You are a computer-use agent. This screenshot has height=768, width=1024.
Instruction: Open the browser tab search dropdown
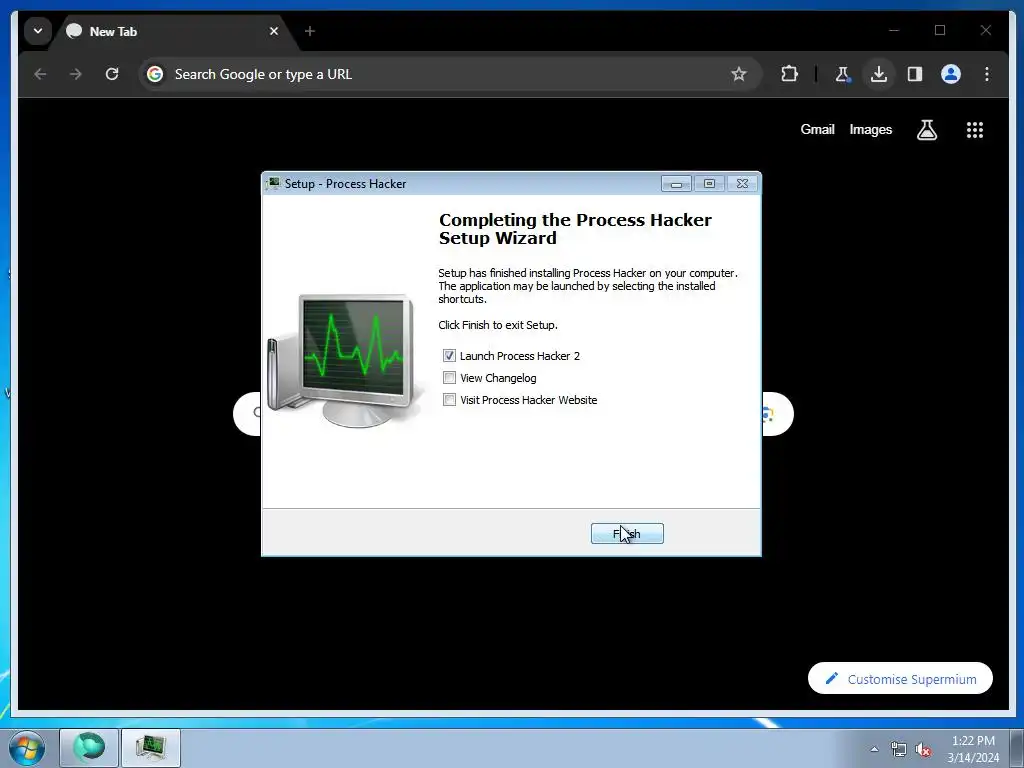pyautogui.click(x=38, y=31)
